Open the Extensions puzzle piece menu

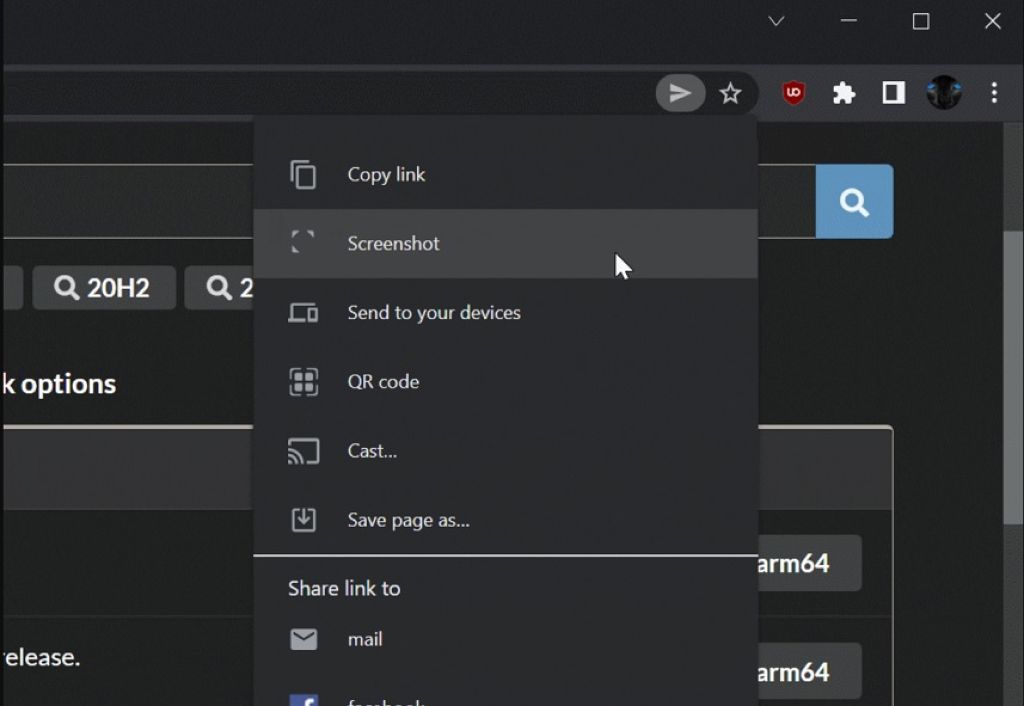[x=844, y=94]
